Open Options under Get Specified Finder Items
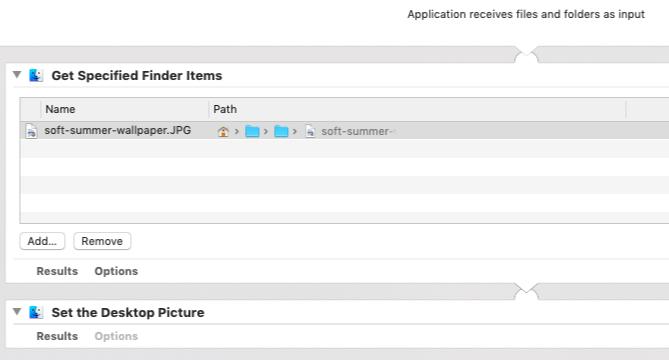669x360 pixels. pos(116,271)
